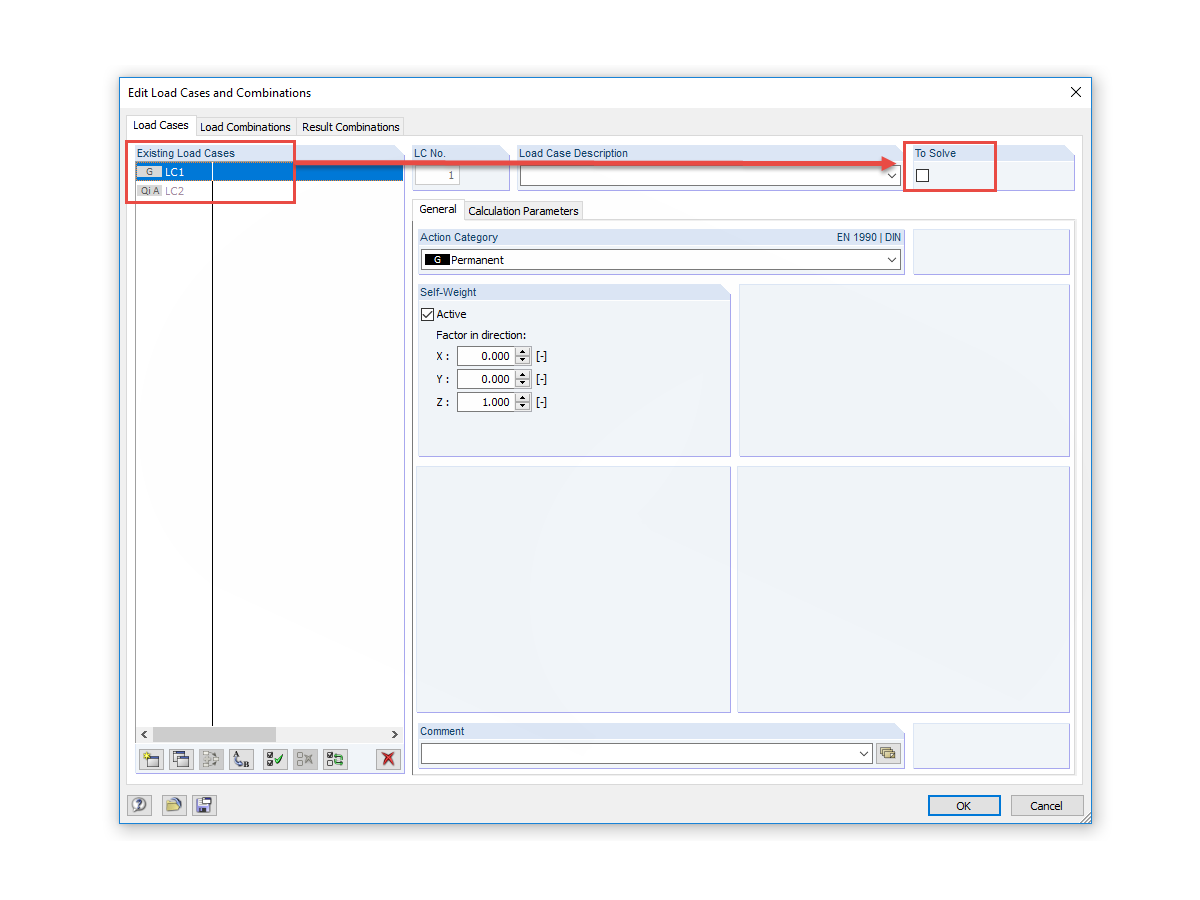This screenshot has width=1200, height=900.
Task: Invert load case selection icon
Action: coord(335,759)
